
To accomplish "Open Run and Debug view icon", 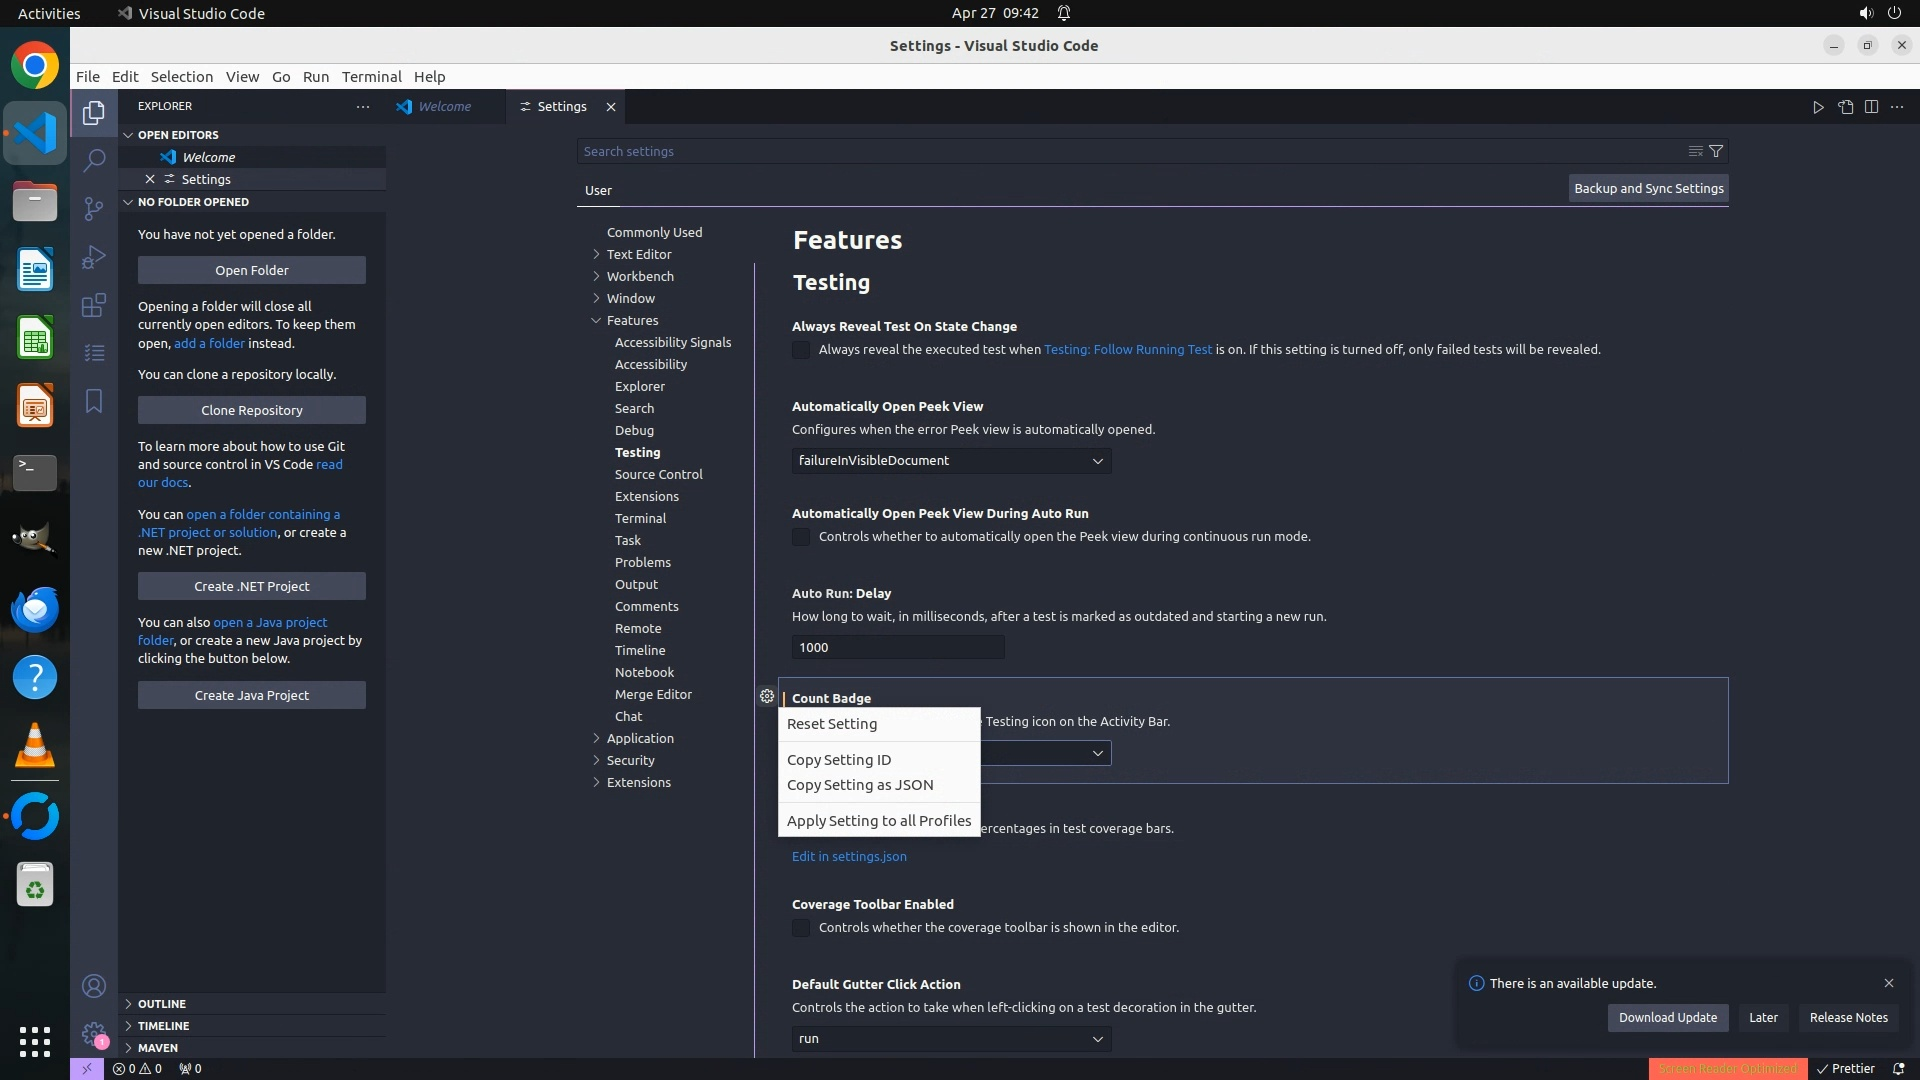I will pyautogui.click(x=94, y=257).
